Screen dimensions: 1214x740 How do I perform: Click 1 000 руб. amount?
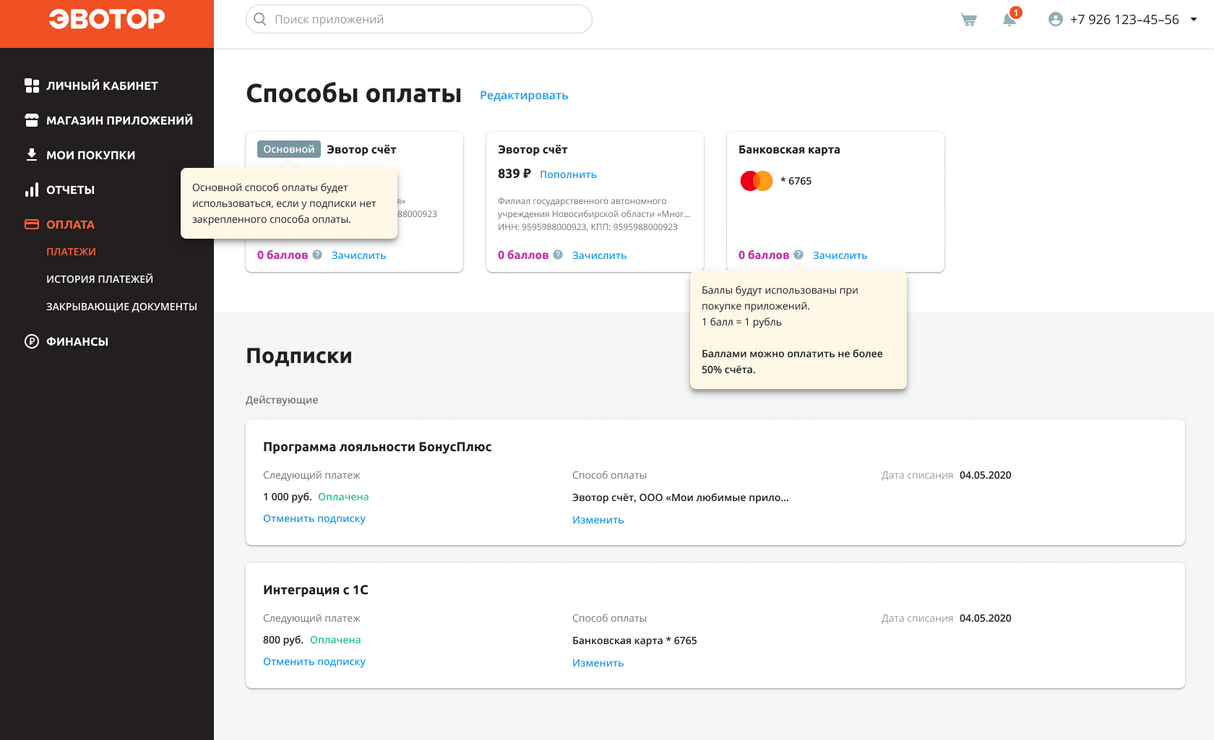click(x=287, y=497)
